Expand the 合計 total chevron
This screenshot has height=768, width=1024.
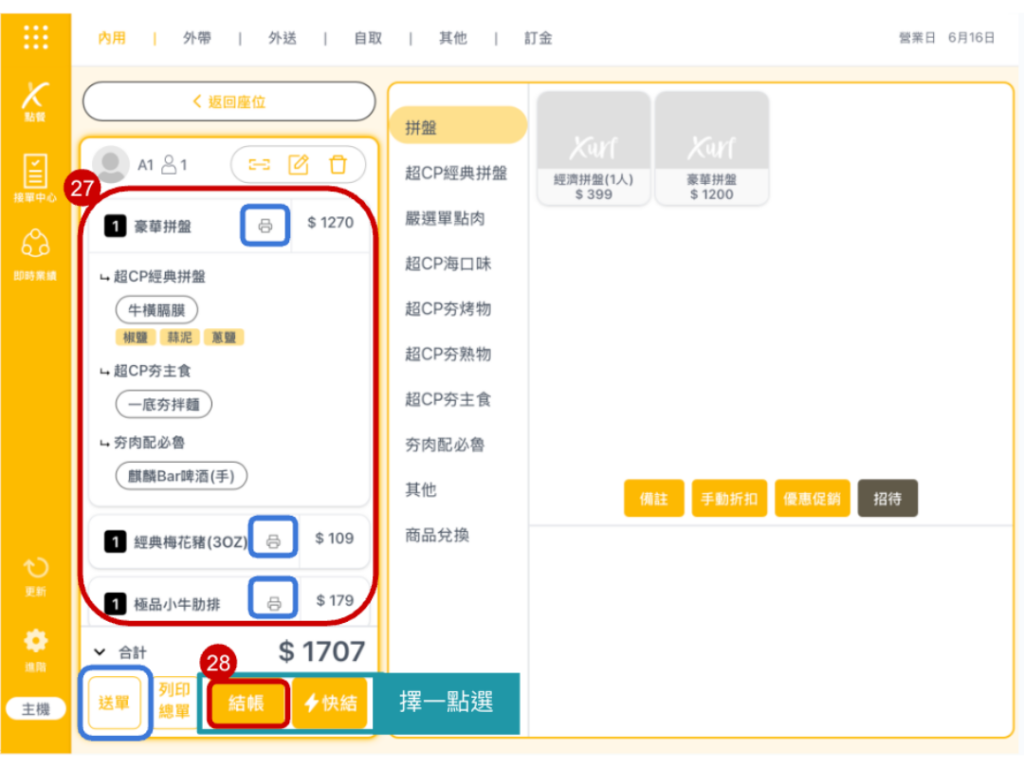pos(99,652)
